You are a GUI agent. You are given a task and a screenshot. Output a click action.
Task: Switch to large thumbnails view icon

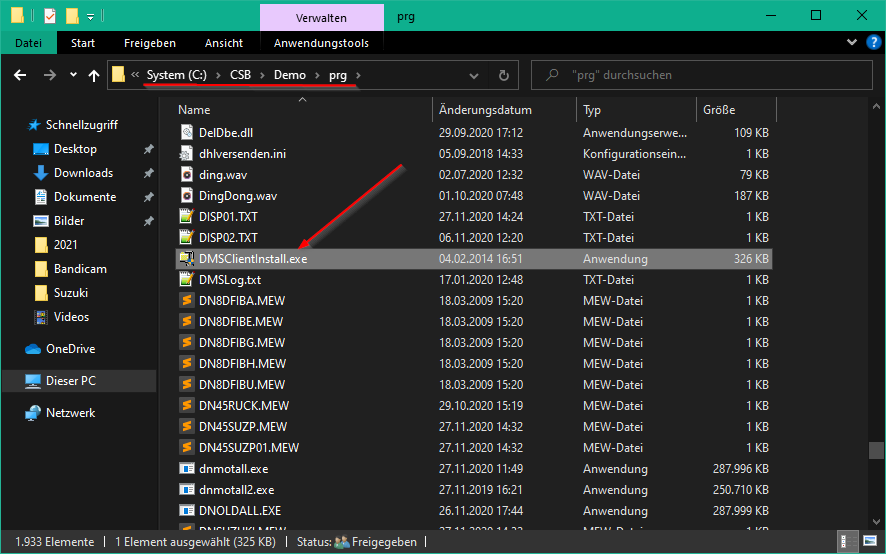[x=870, y=542]
